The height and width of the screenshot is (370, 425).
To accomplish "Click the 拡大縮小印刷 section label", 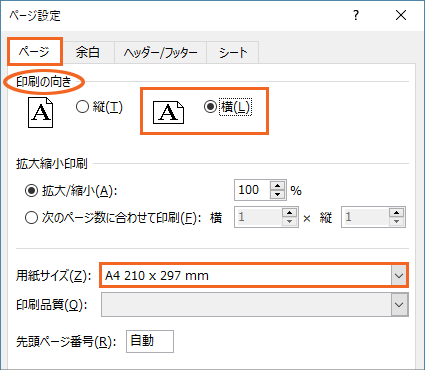I will 52,164.
